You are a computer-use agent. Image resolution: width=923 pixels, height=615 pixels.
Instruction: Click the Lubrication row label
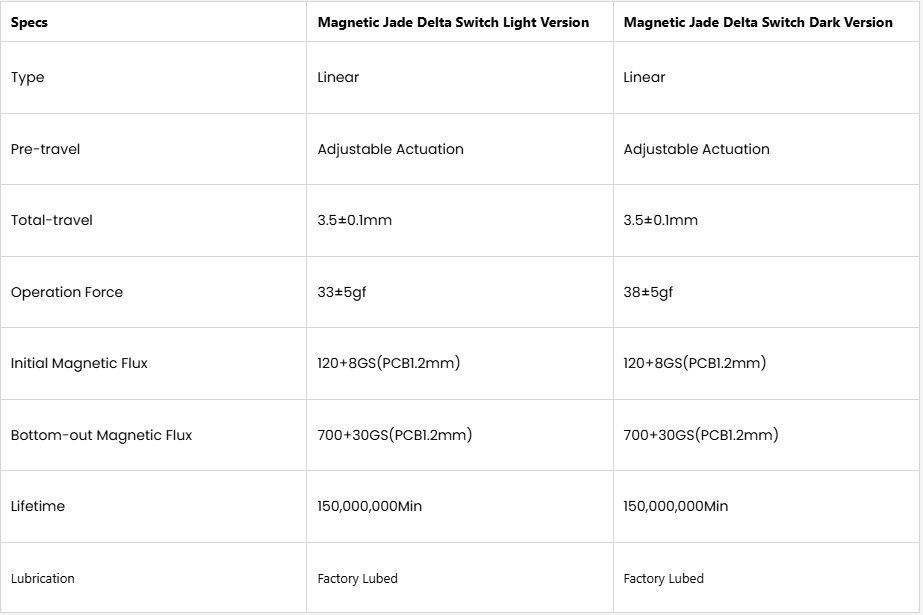(x=43, y=578)
